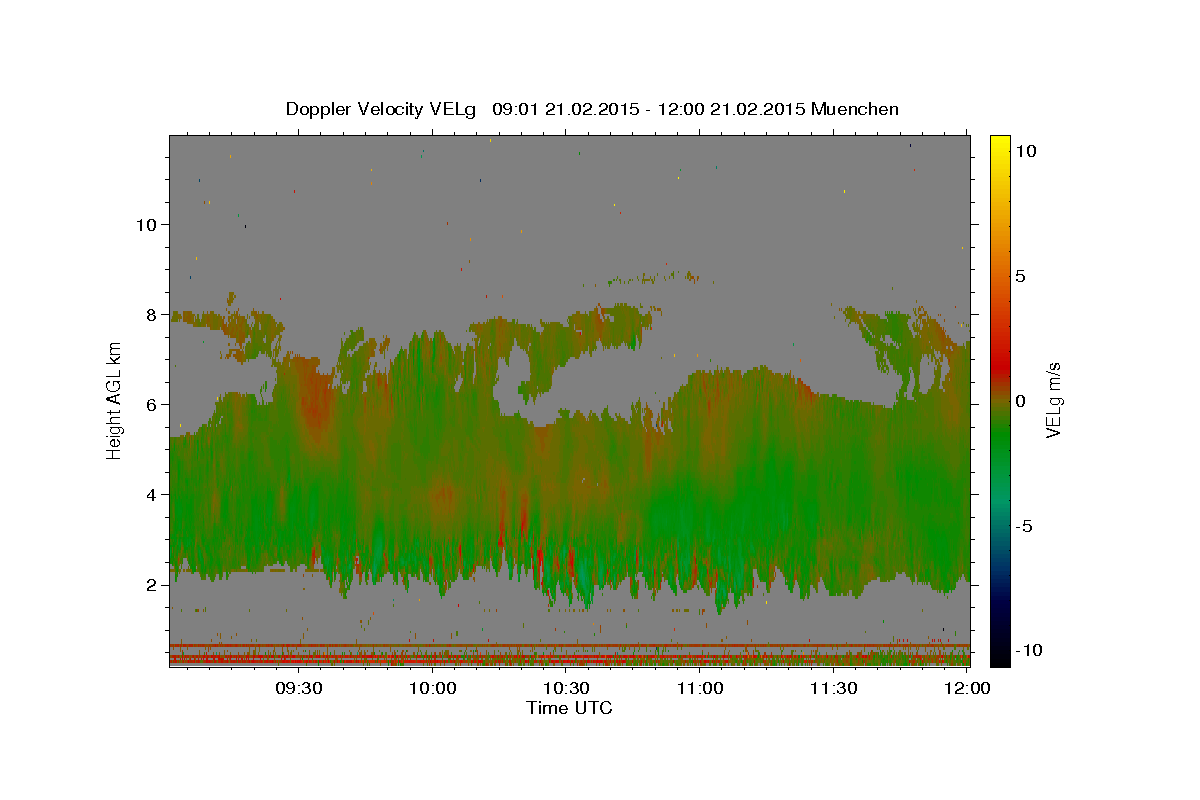Click the yellow top of the colorbar

coord(1000,142)
